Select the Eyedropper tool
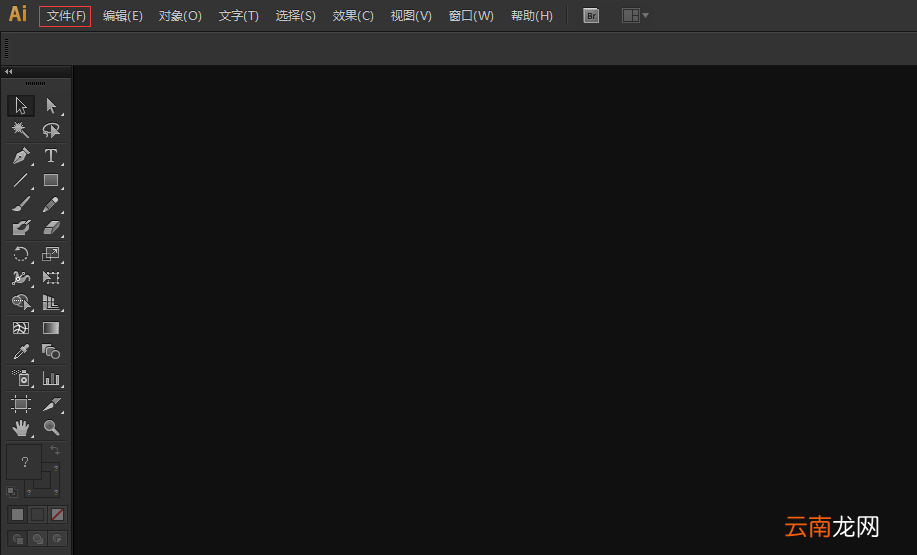 point(20,351)
